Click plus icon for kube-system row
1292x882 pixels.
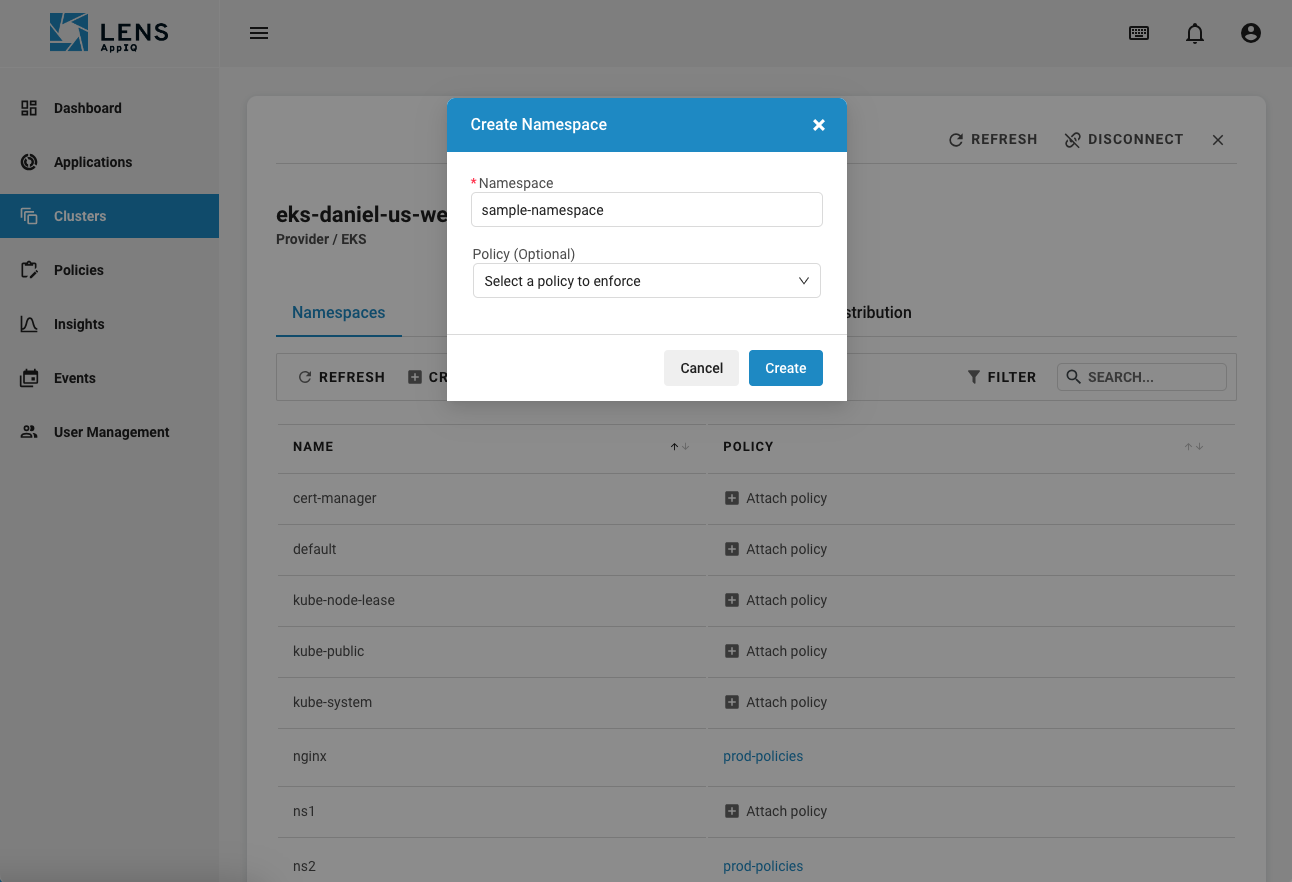[731, 702]
